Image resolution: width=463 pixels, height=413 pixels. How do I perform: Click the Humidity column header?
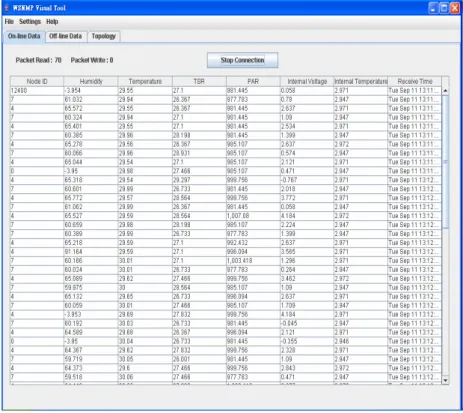(x=91, y=81)
